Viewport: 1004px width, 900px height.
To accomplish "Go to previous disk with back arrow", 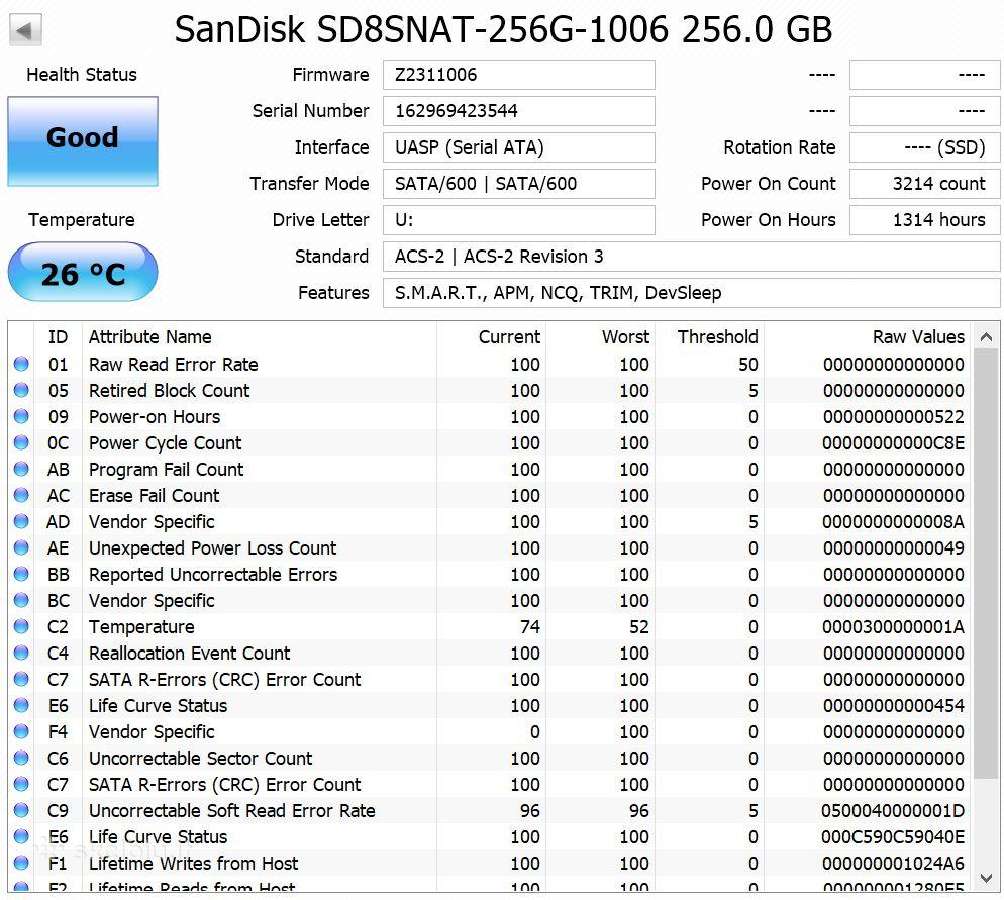I will coord(25,30).
